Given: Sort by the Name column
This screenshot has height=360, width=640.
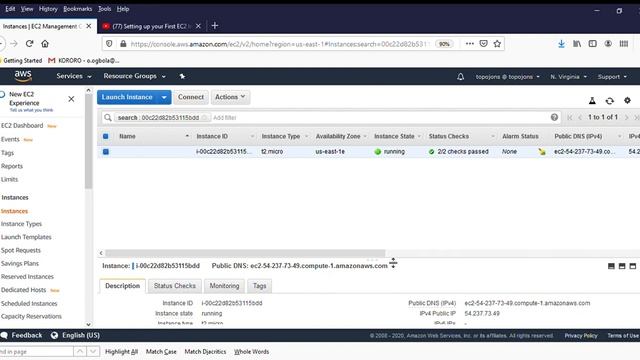Looking at the screenshot, I should 153,136.
